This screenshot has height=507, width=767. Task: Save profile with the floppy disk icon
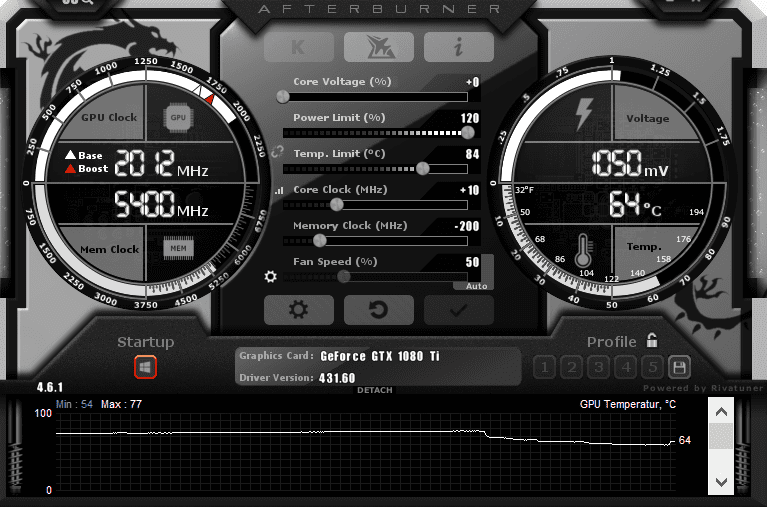(679, 367)
